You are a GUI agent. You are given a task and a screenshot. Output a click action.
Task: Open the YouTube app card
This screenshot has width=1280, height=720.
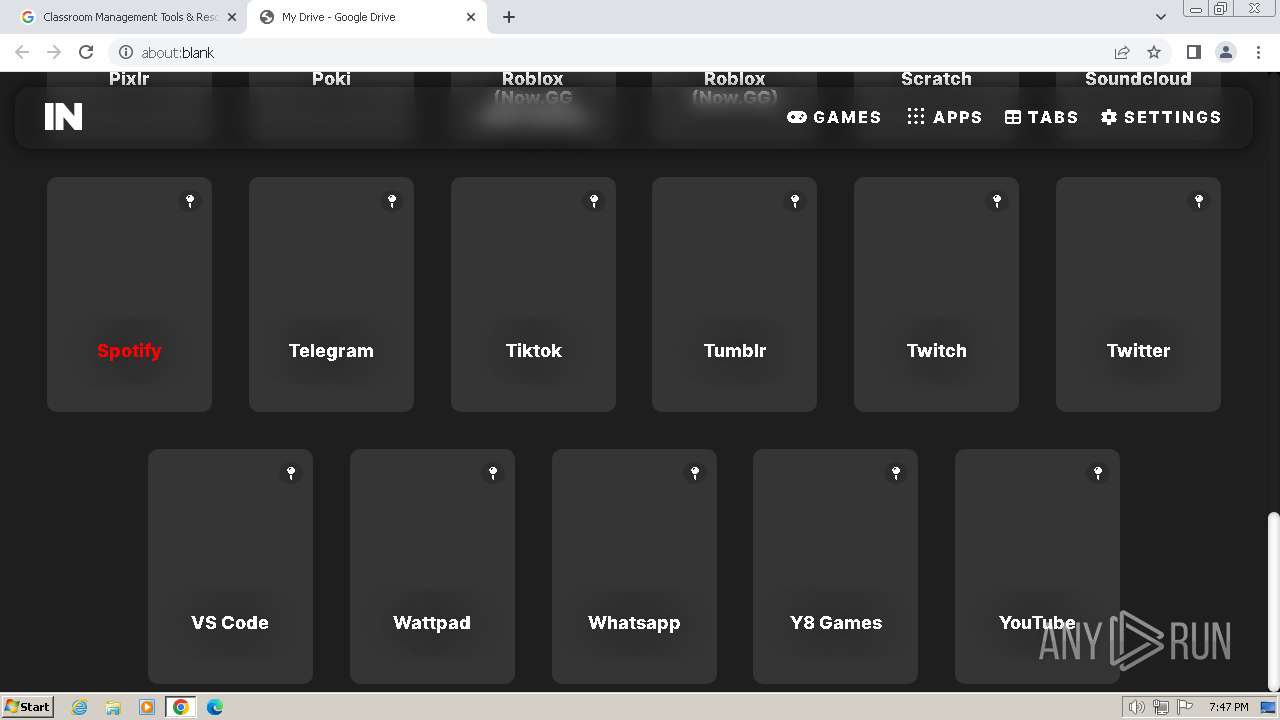(1037, 566)
